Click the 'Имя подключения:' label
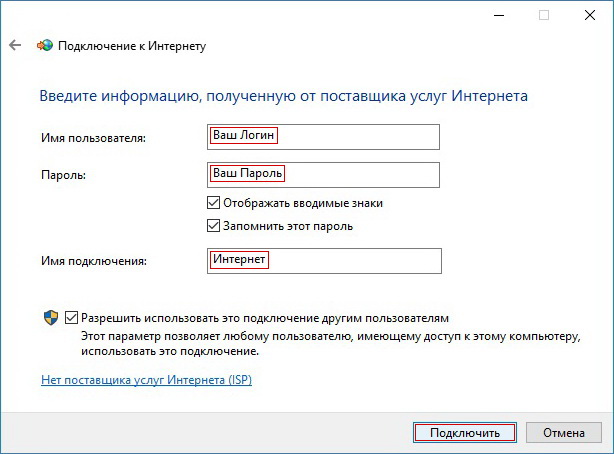 coord(96,261)
